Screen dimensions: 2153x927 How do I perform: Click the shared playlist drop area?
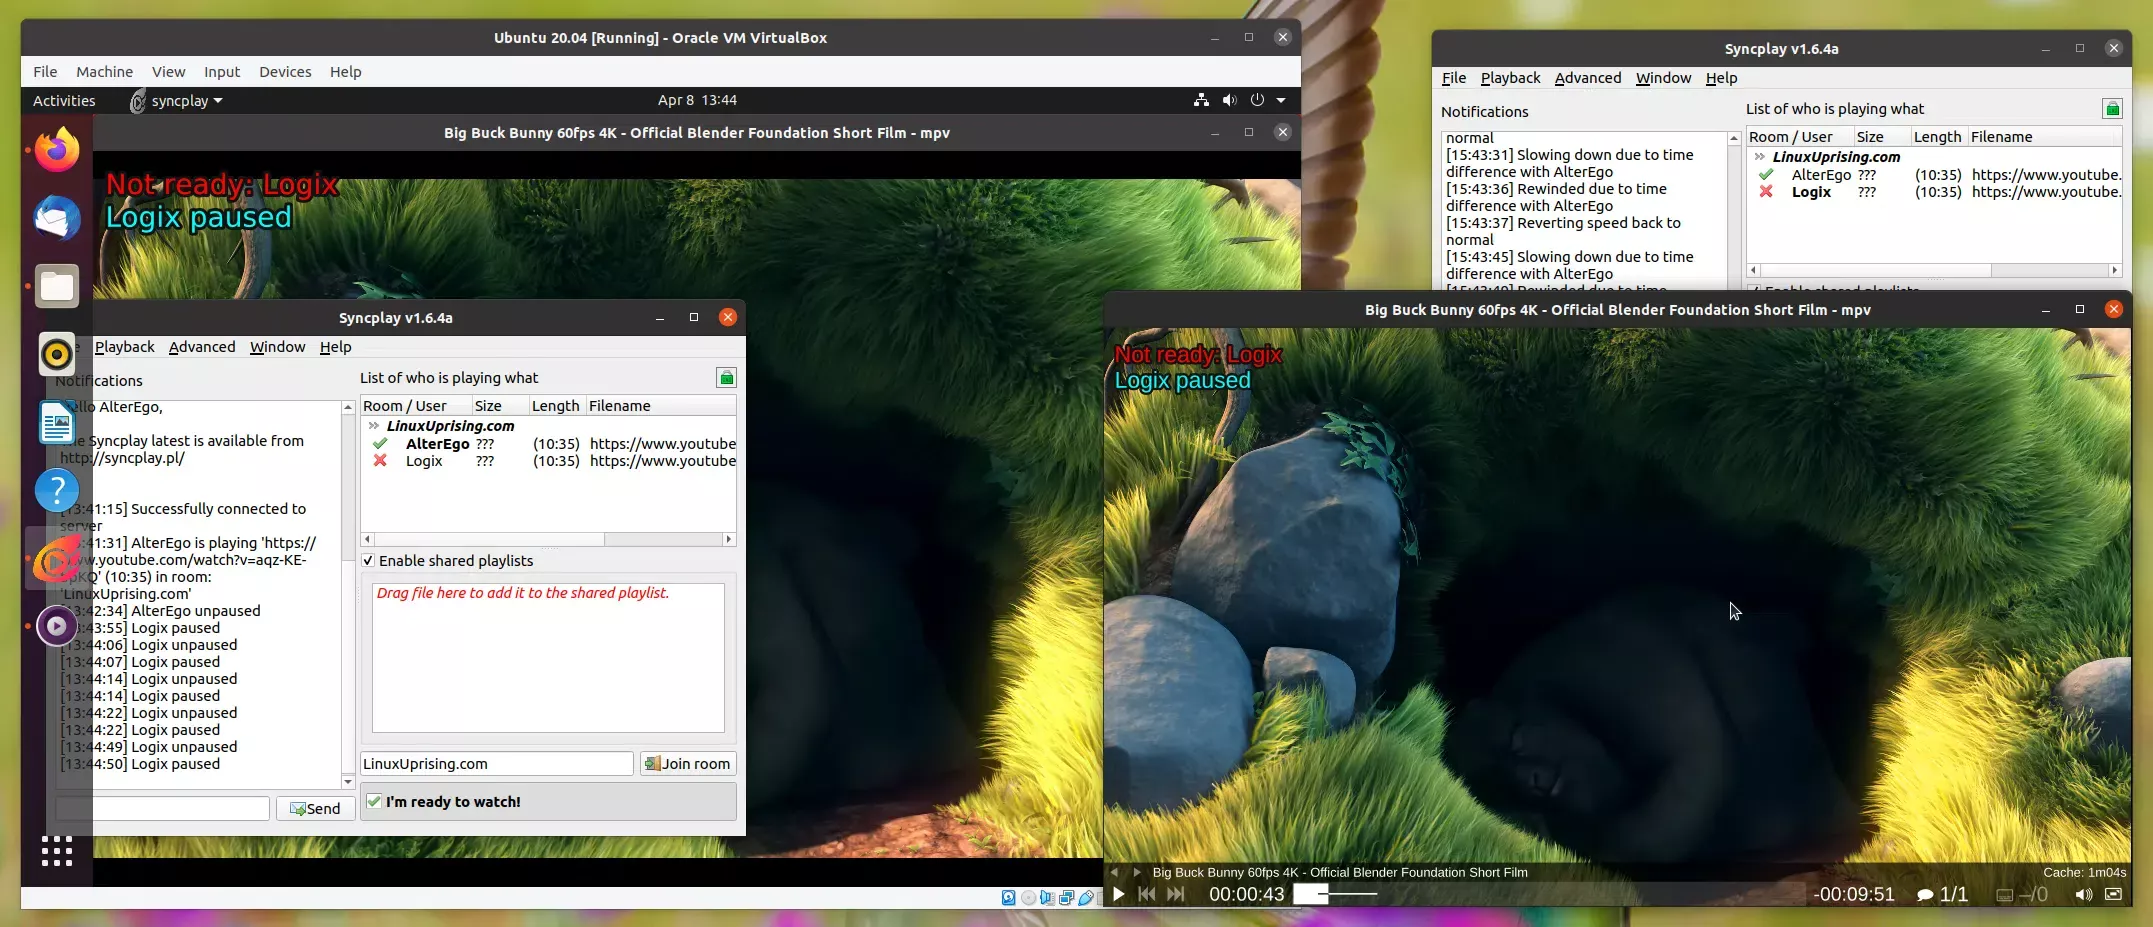tap(548, 658)
